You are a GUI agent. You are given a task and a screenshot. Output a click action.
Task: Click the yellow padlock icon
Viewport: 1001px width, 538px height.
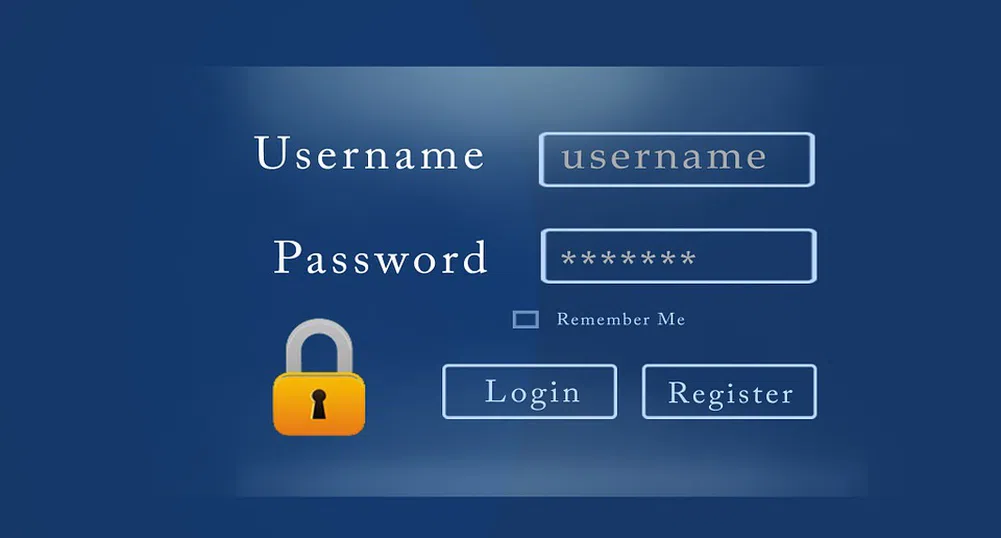[319, 377]
